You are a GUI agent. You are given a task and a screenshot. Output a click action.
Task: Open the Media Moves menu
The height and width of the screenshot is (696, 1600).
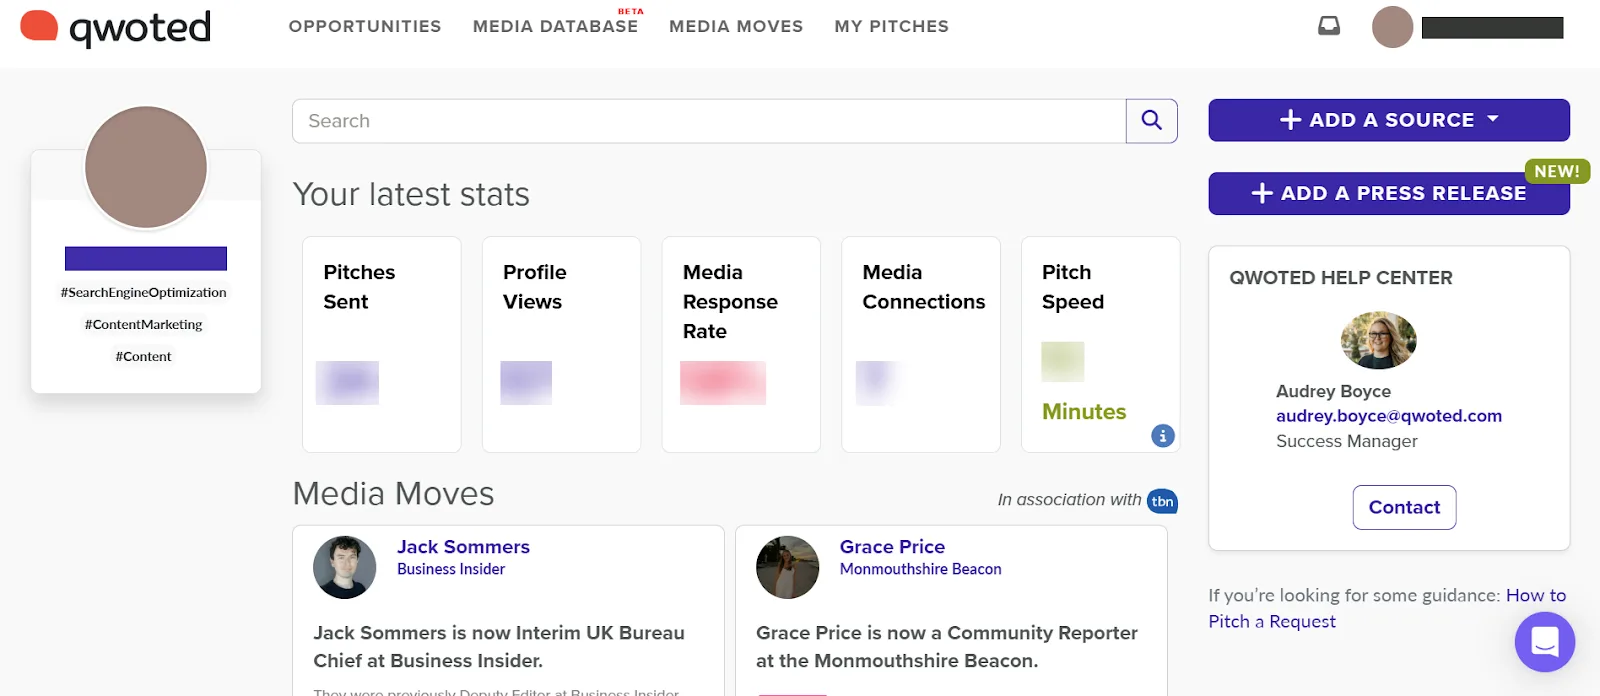click(x=736, y=26)
